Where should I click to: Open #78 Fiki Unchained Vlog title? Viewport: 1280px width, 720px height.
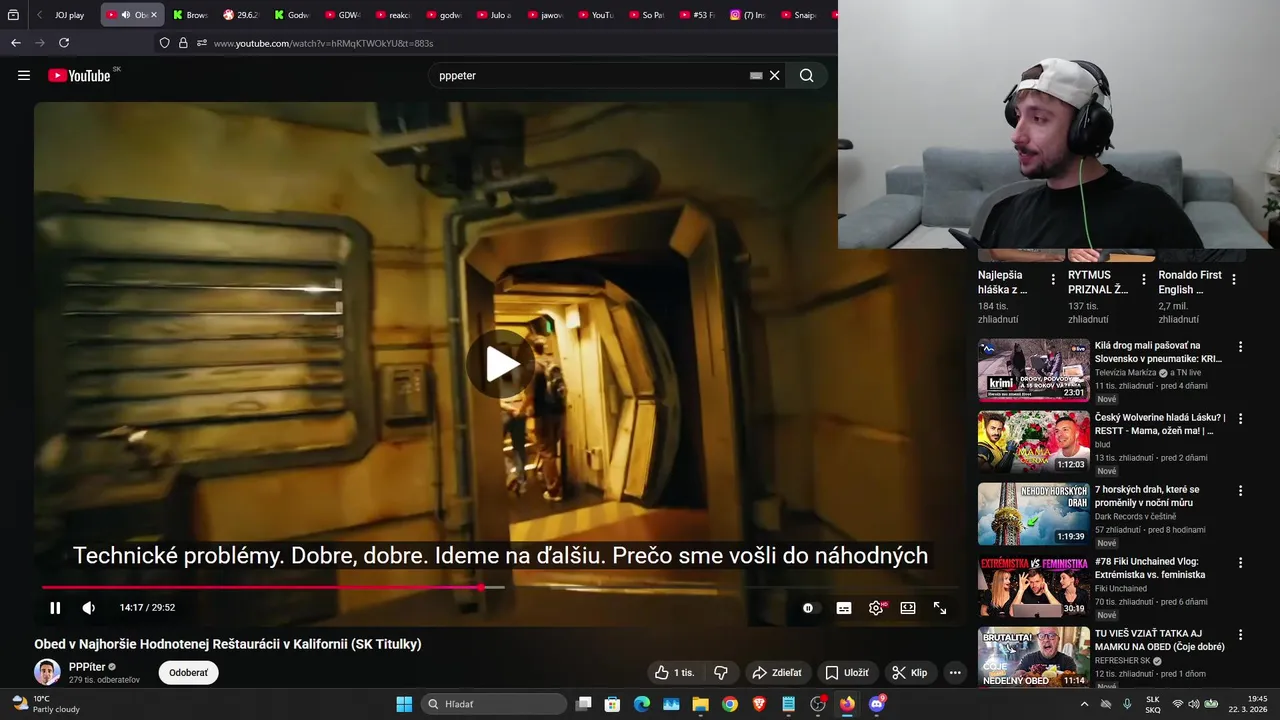point(1150,568)
